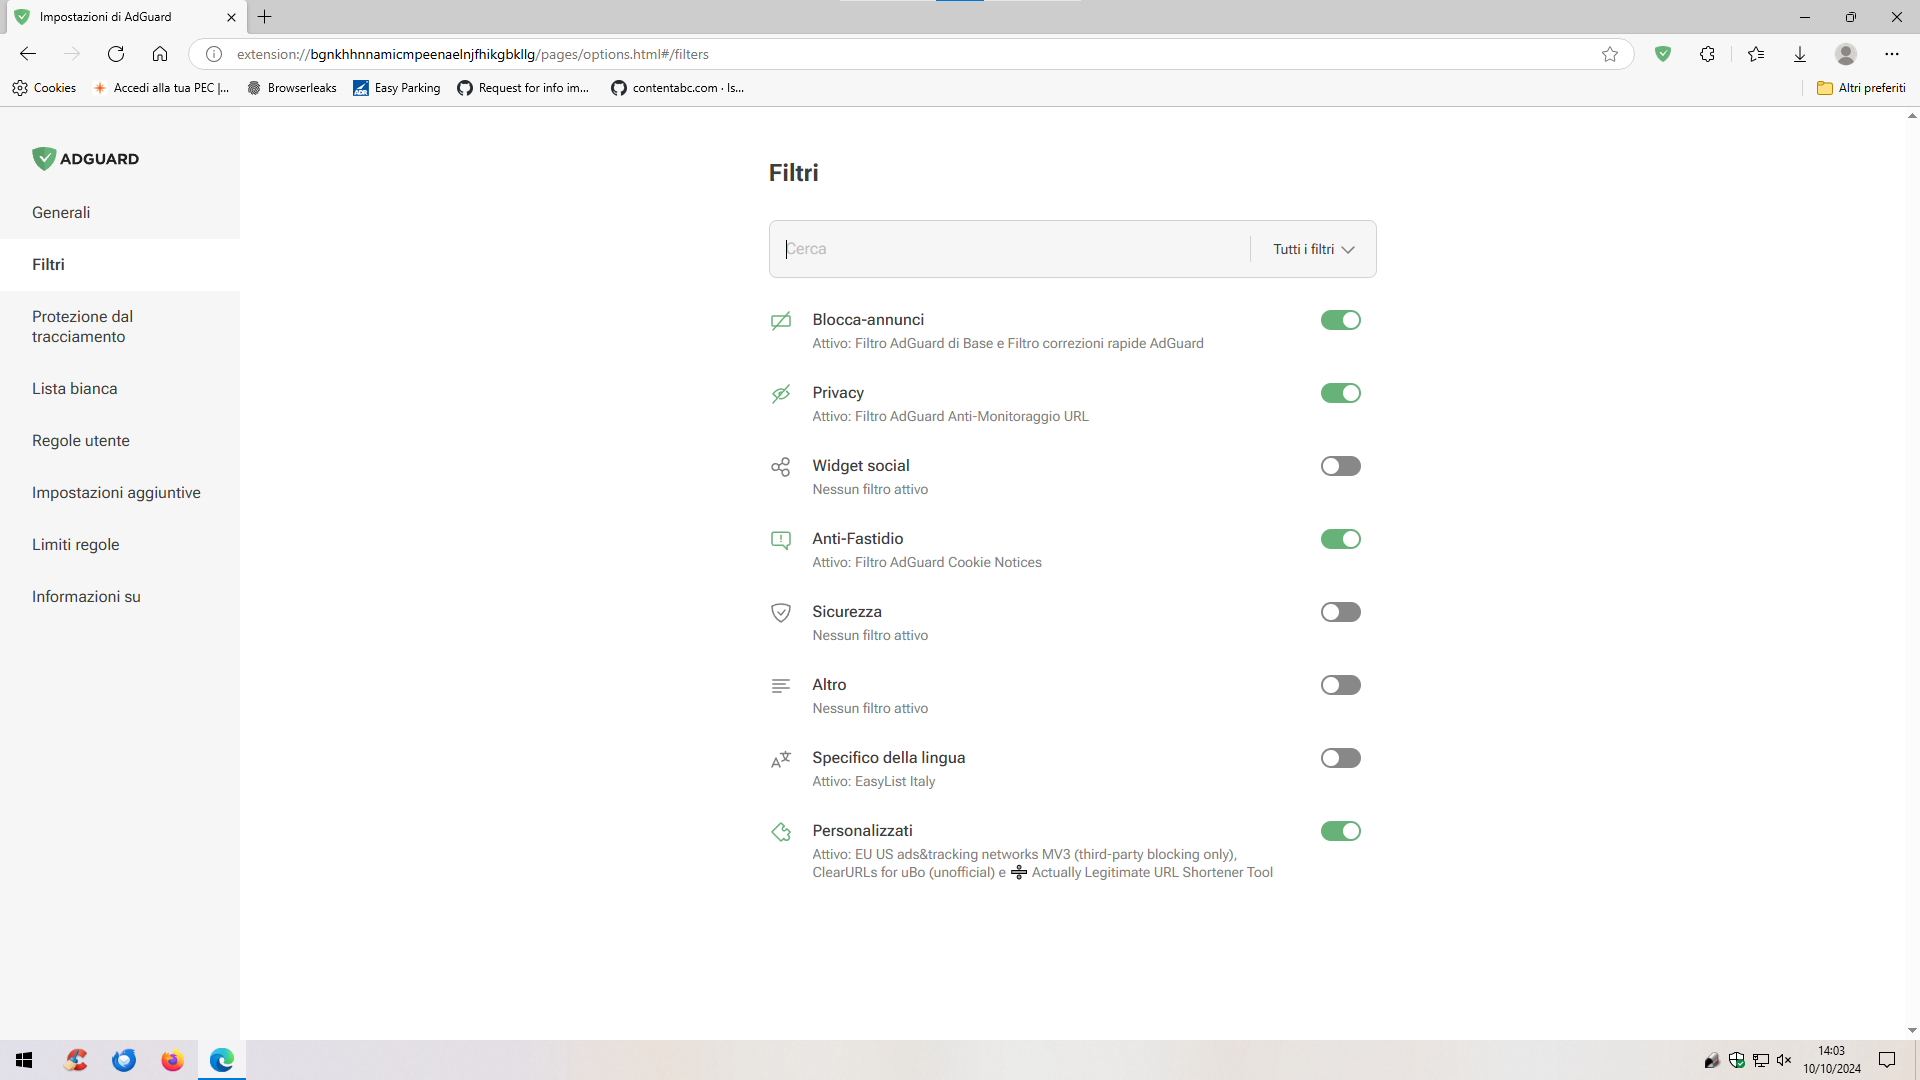Open the Personalizzati filter category
The height and width of the screenshot is (1080, 1920).
click(x=1041, y=851)
